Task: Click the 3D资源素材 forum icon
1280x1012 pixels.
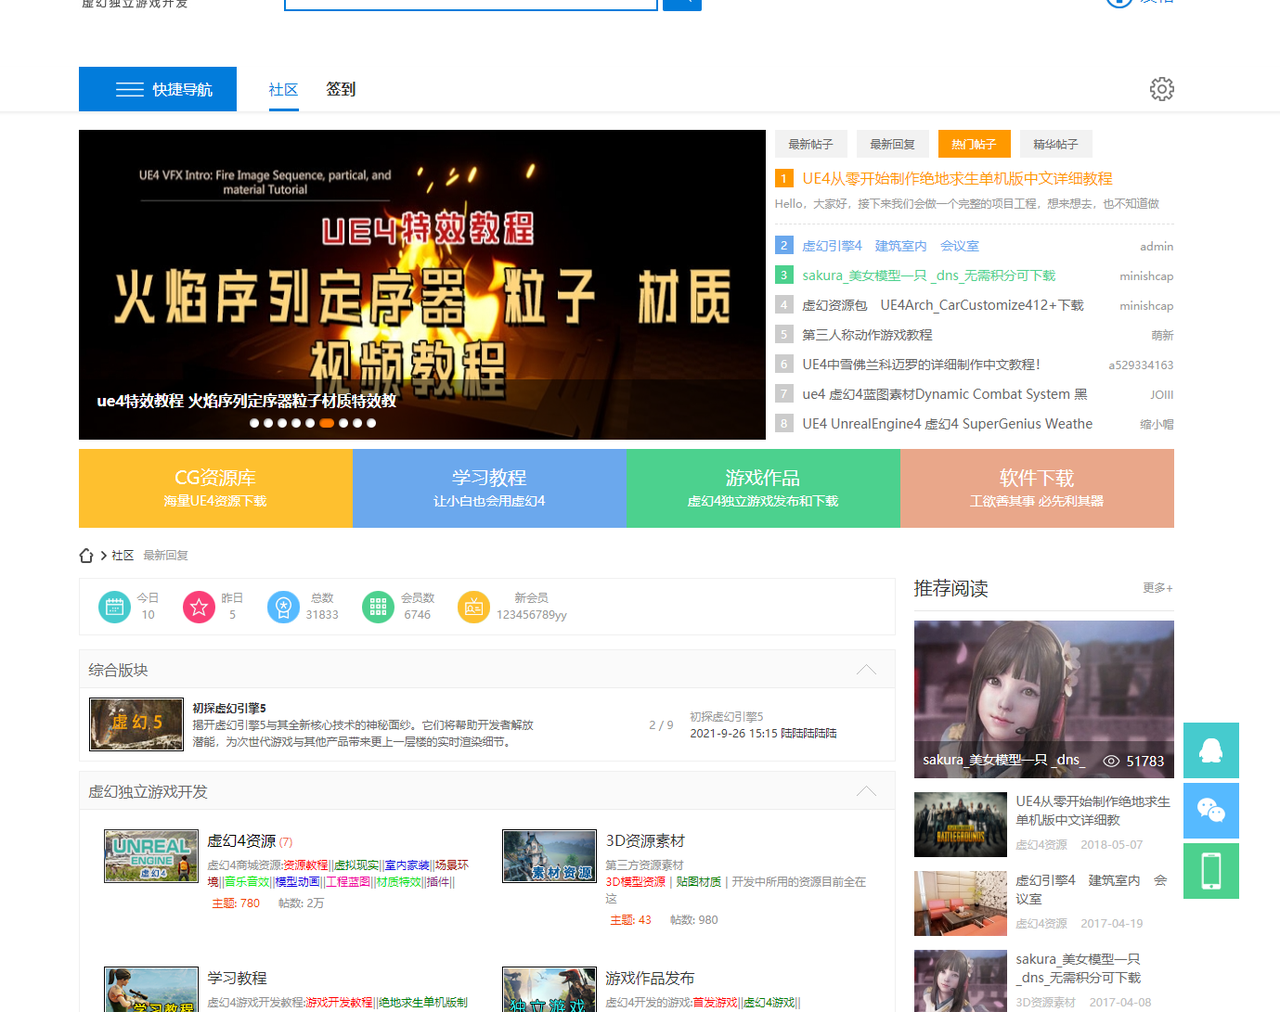Action: pyautogui.click(x=549, y=855)
